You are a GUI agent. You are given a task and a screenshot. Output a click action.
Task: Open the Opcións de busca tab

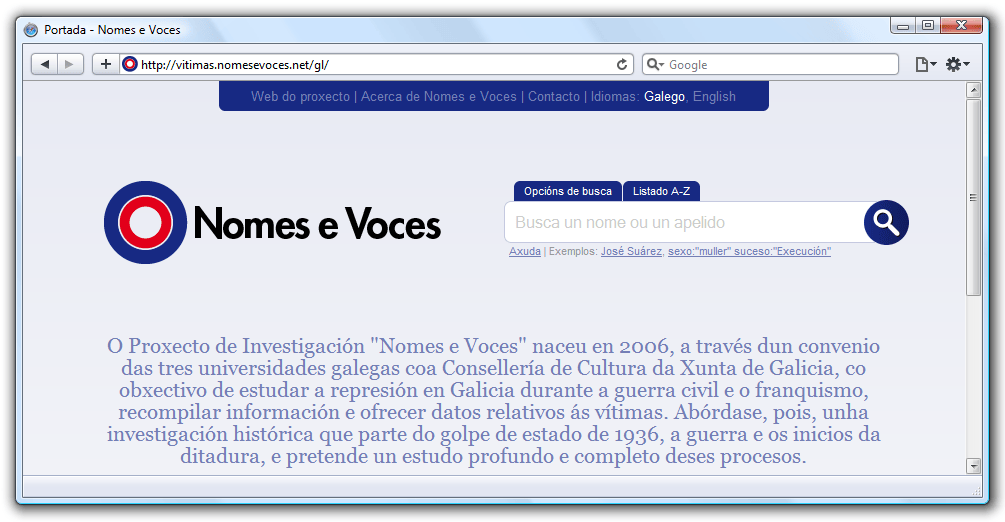(x=568, y=191)
